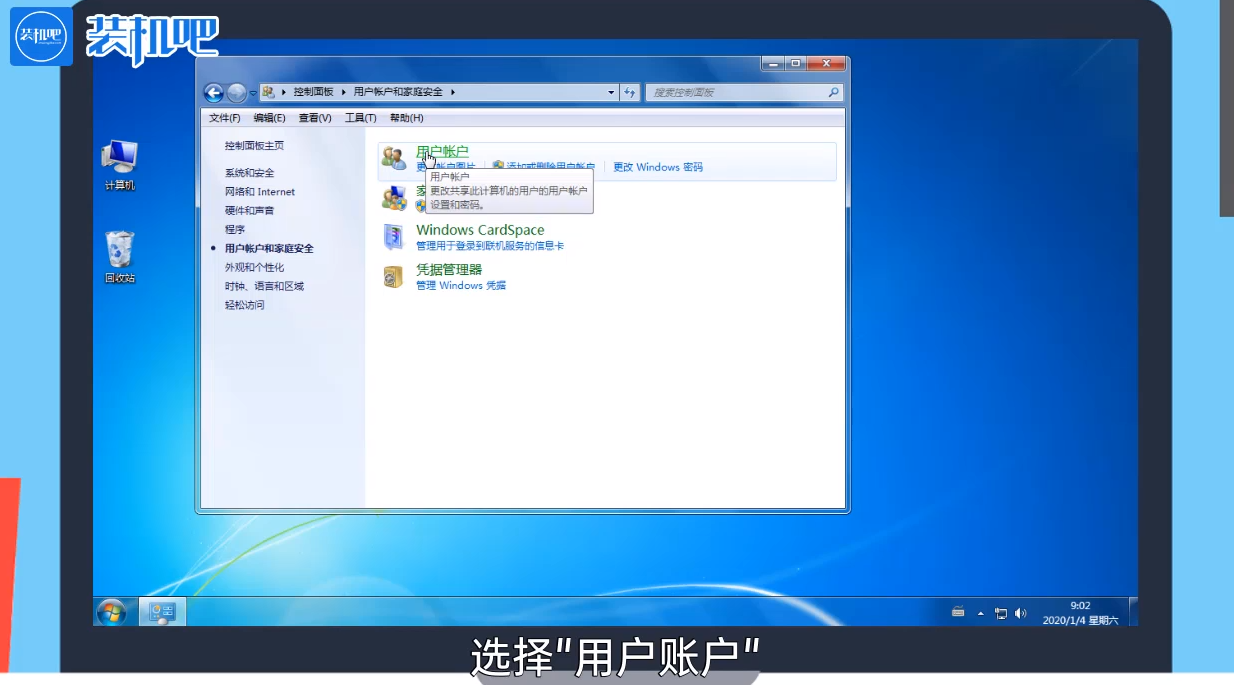Click 更改 Windows 密码 link
Screen dimensions: 1234x685
[658, 167]
